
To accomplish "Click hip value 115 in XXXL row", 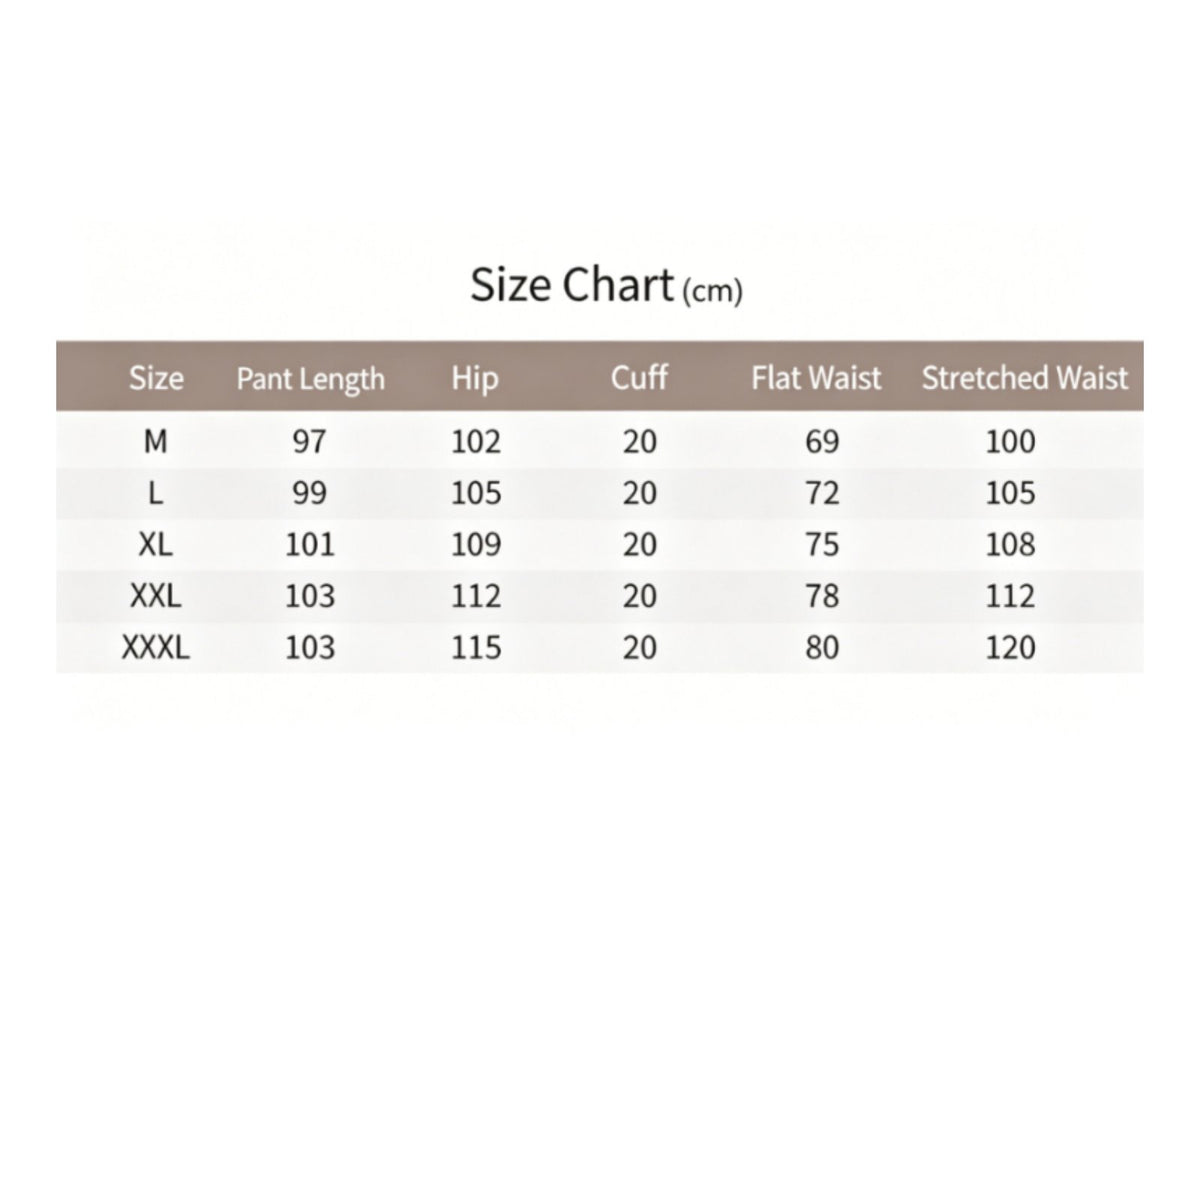I will (x=476, y=647).
